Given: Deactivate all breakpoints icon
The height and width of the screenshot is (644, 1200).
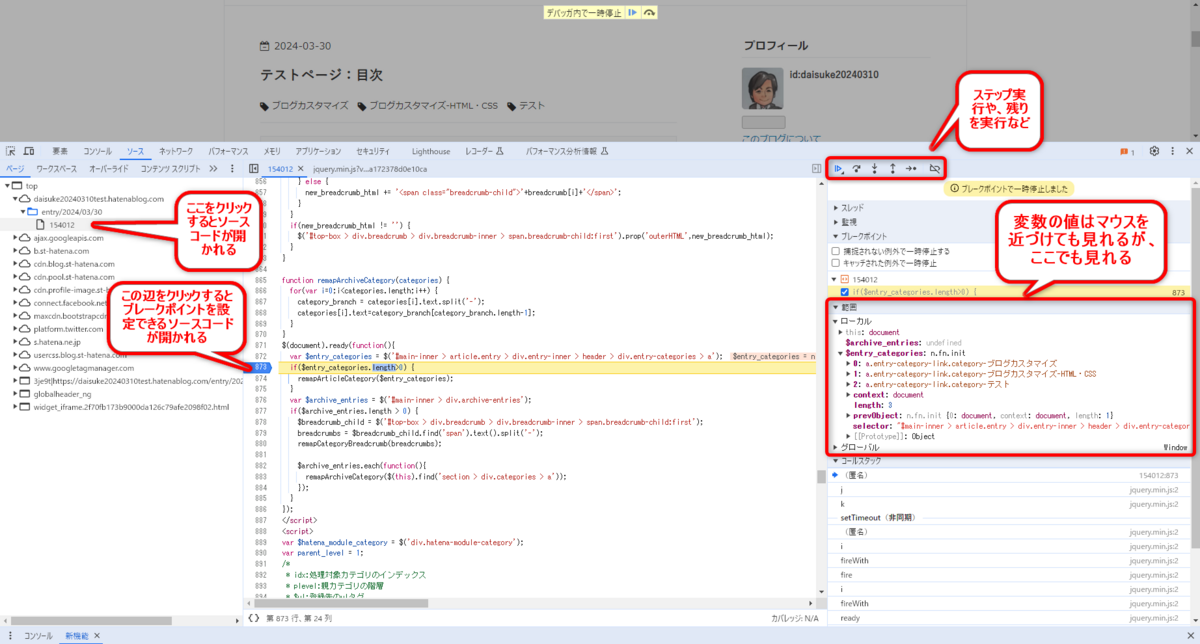Looking at the screenshot, I should 935,169.
